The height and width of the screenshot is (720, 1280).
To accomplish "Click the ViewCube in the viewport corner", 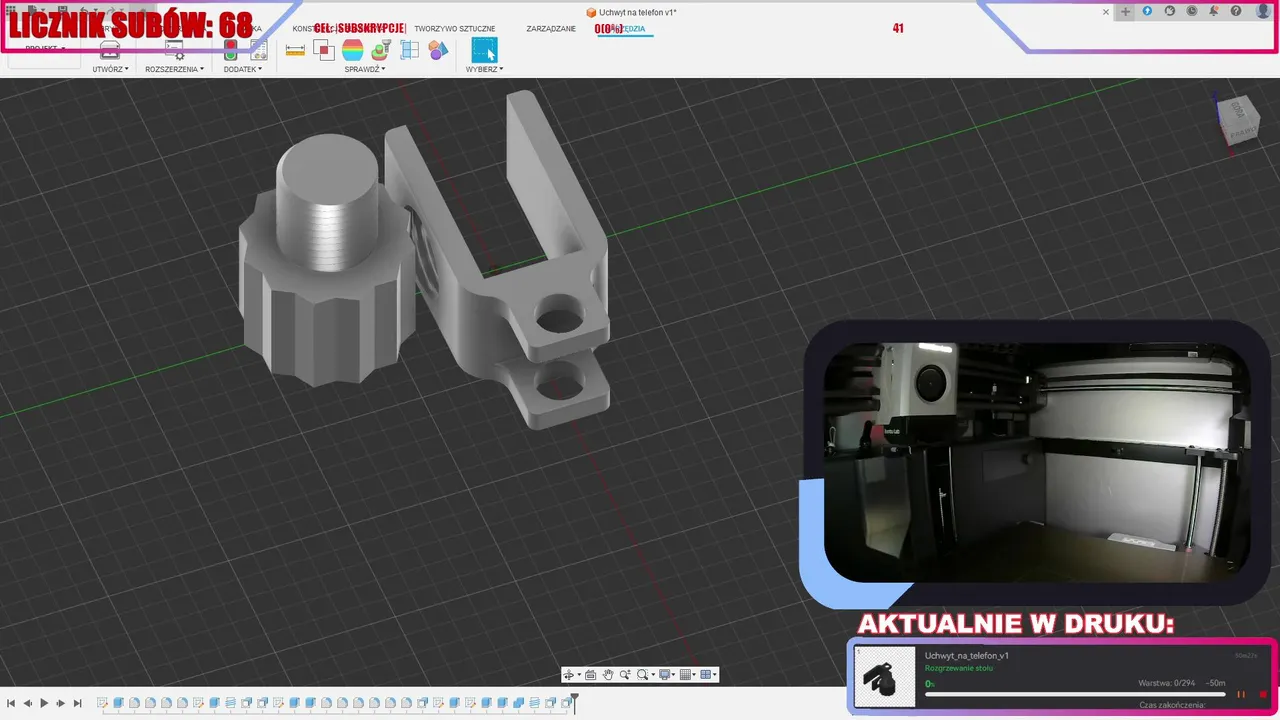I will point(1237,122).
